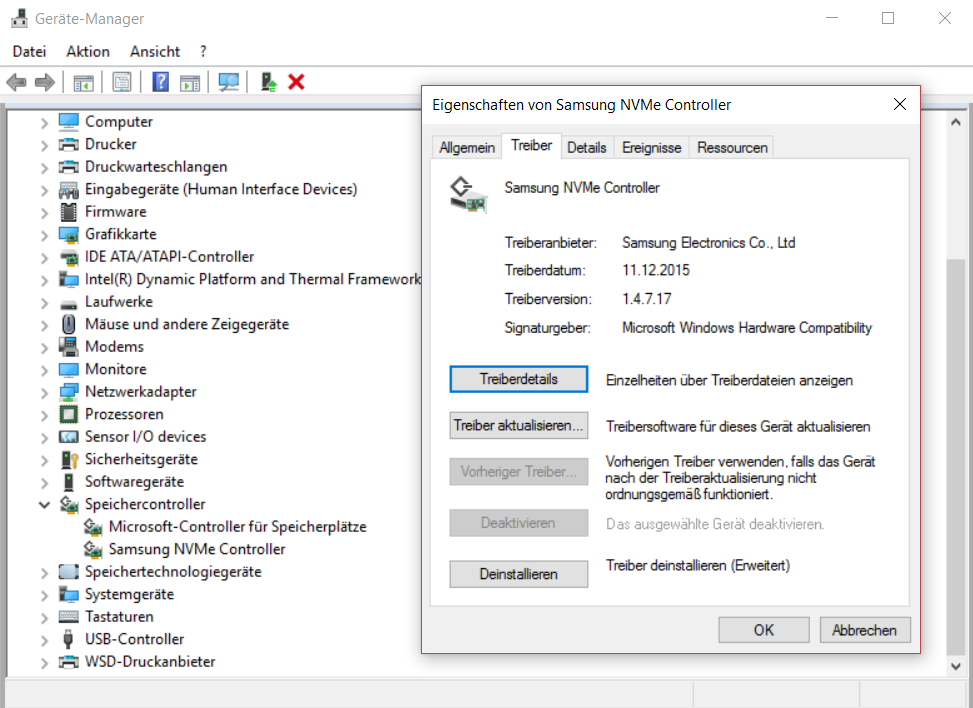This screenshot has width=973, height=708.
Task: Collapse the Speichercontroller node
Action: click(44, 504)
